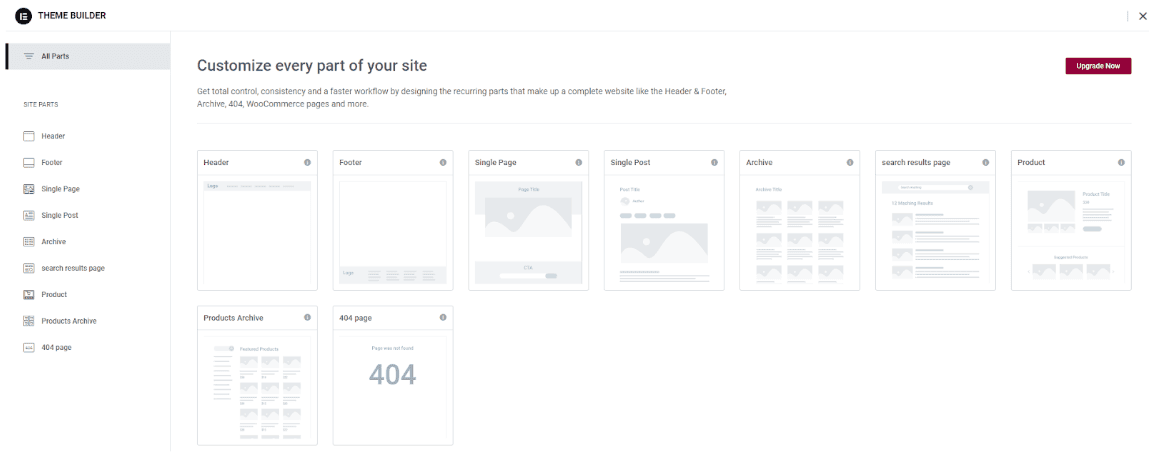
Task: Click the Elementor logo icon
Action: pos(23,16)
